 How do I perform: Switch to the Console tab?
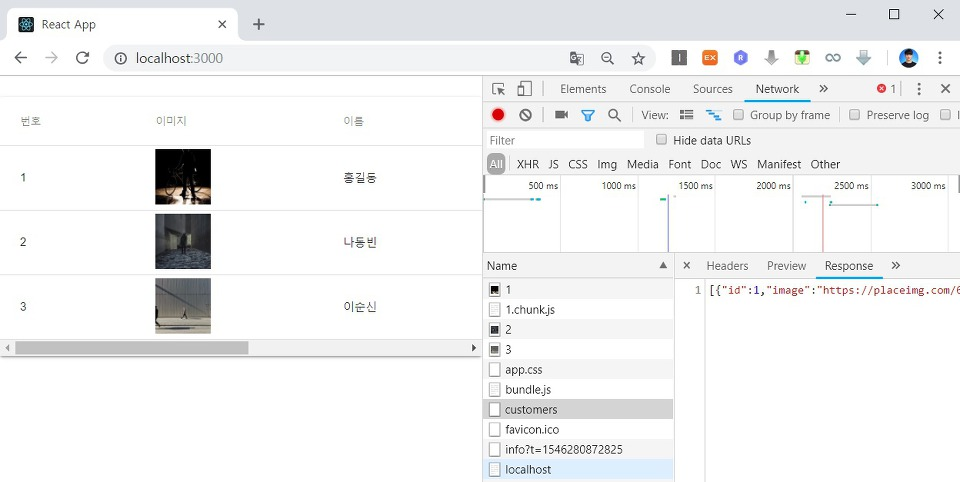[649, 89]
